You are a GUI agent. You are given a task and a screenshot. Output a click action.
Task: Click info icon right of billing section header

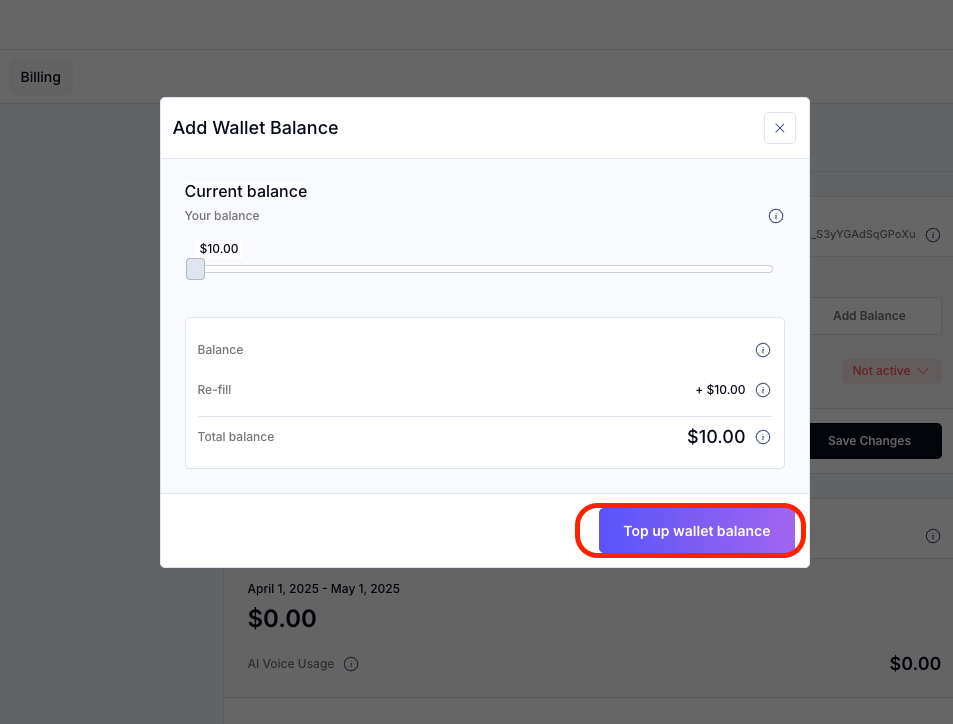932,536
